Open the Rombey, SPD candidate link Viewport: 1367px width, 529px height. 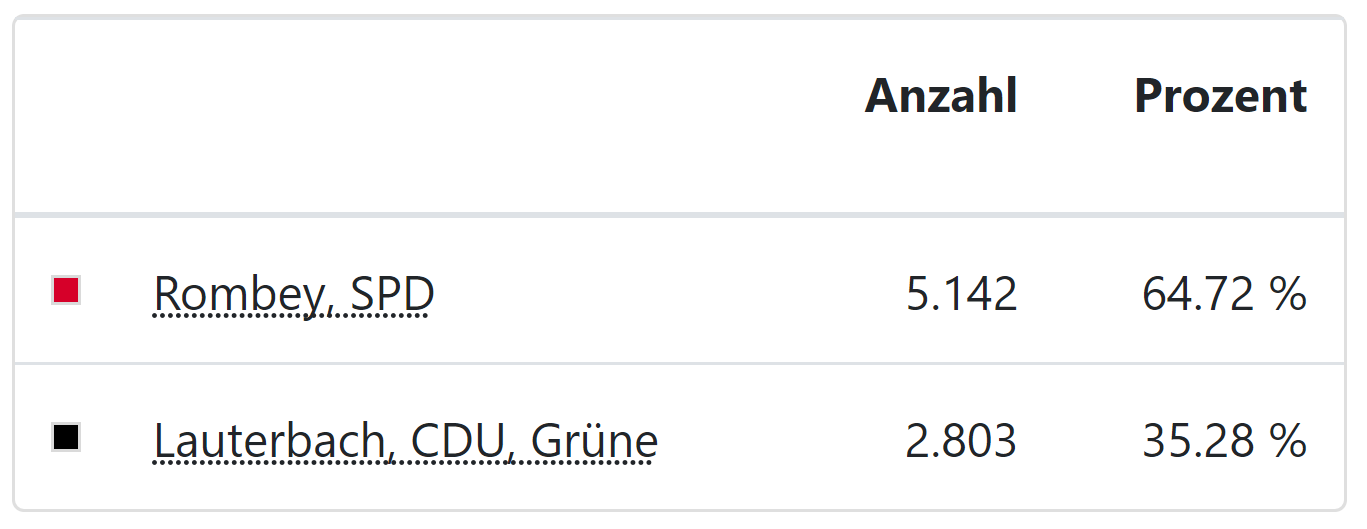[294, 294]
